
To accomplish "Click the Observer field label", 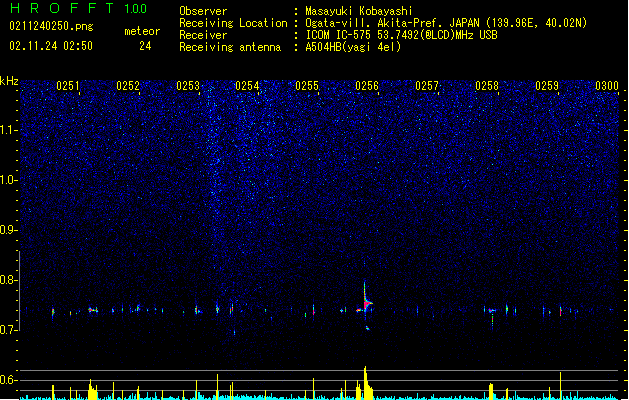I will point(203,11).
